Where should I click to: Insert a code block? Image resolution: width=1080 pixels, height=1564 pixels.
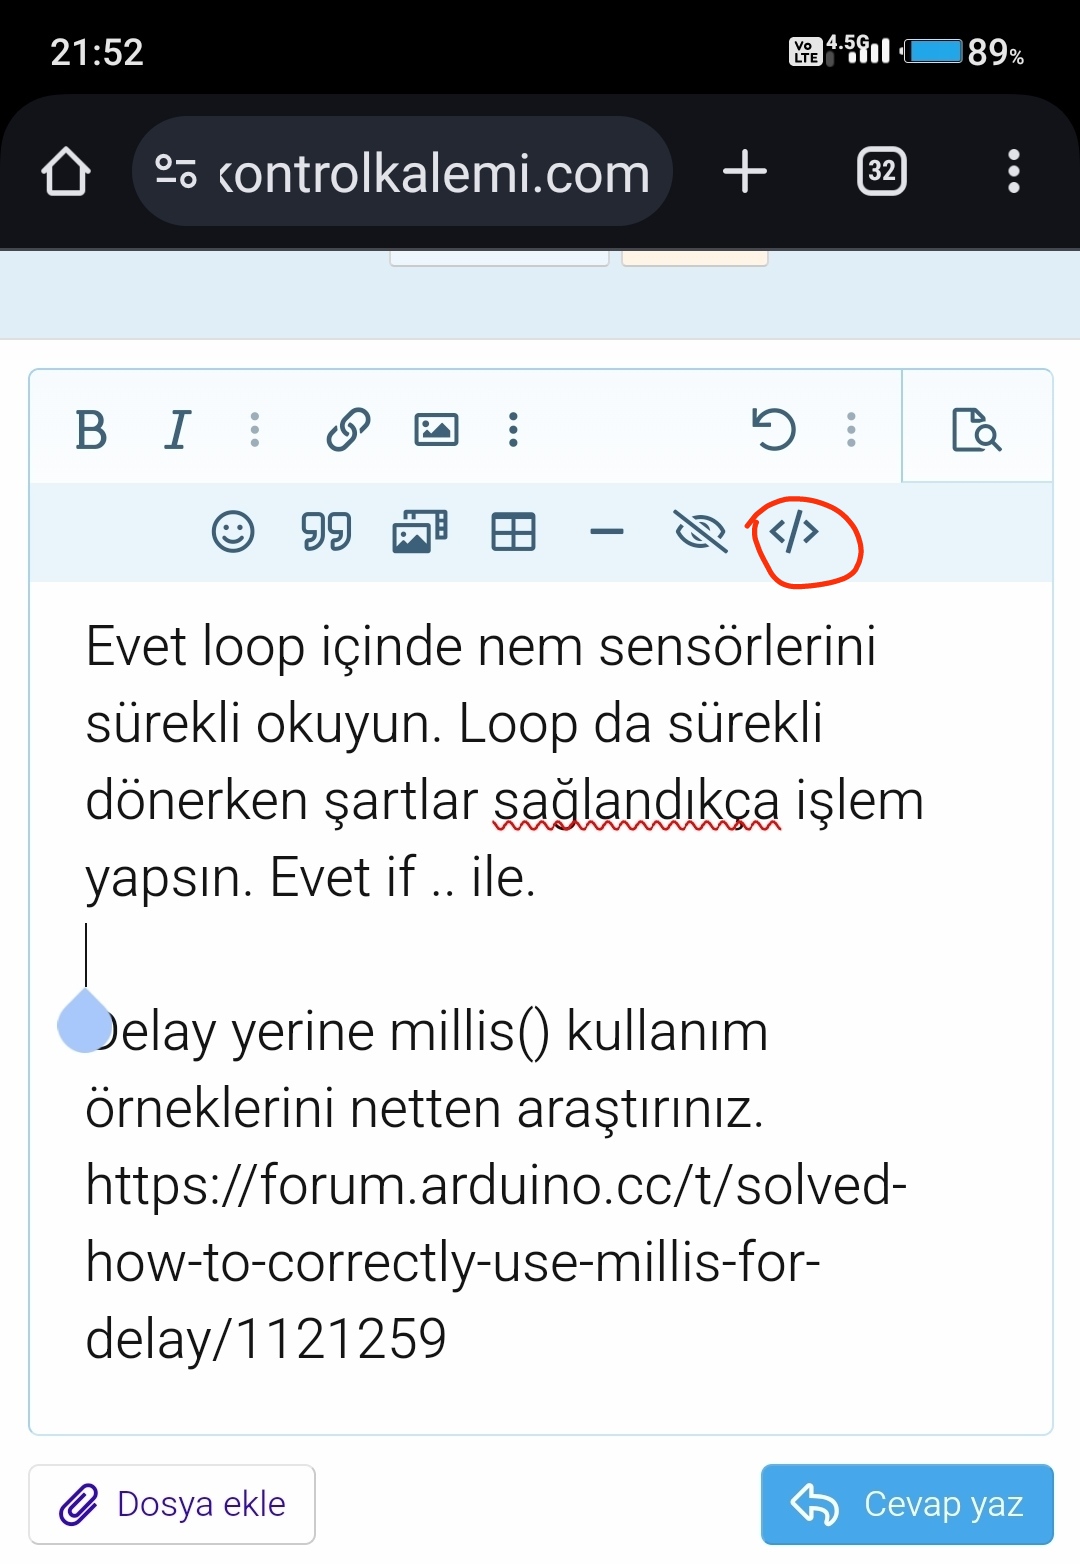(794, 532)
